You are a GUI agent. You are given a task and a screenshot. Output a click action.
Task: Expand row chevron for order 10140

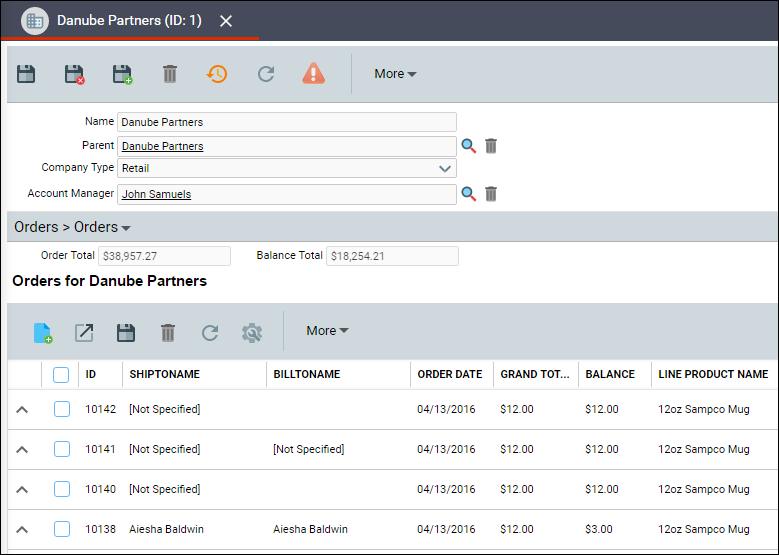tap(22, 489)
